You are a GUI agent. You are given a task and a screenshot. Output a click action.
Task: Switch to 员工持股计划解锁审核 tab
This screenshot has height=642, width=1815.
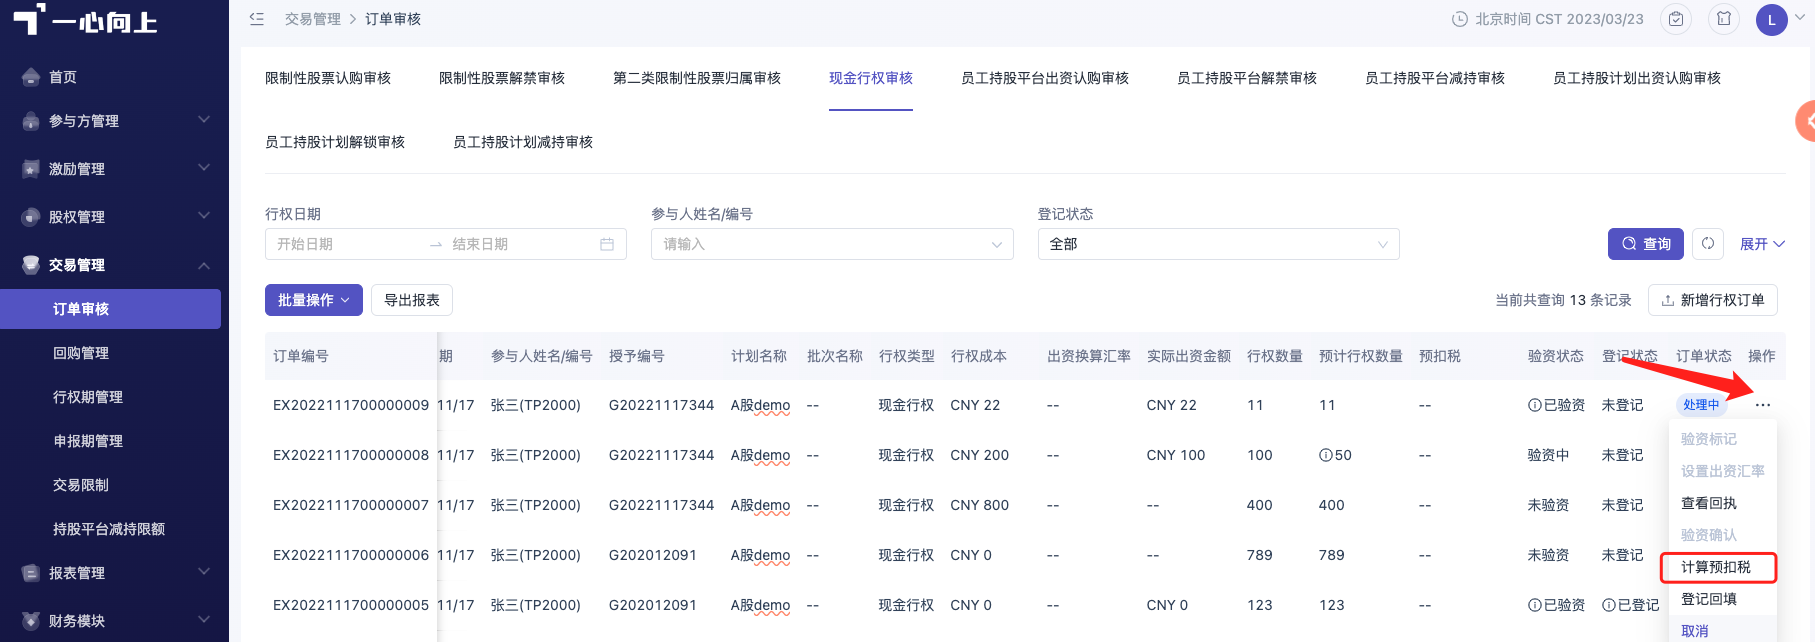point(335,142)
